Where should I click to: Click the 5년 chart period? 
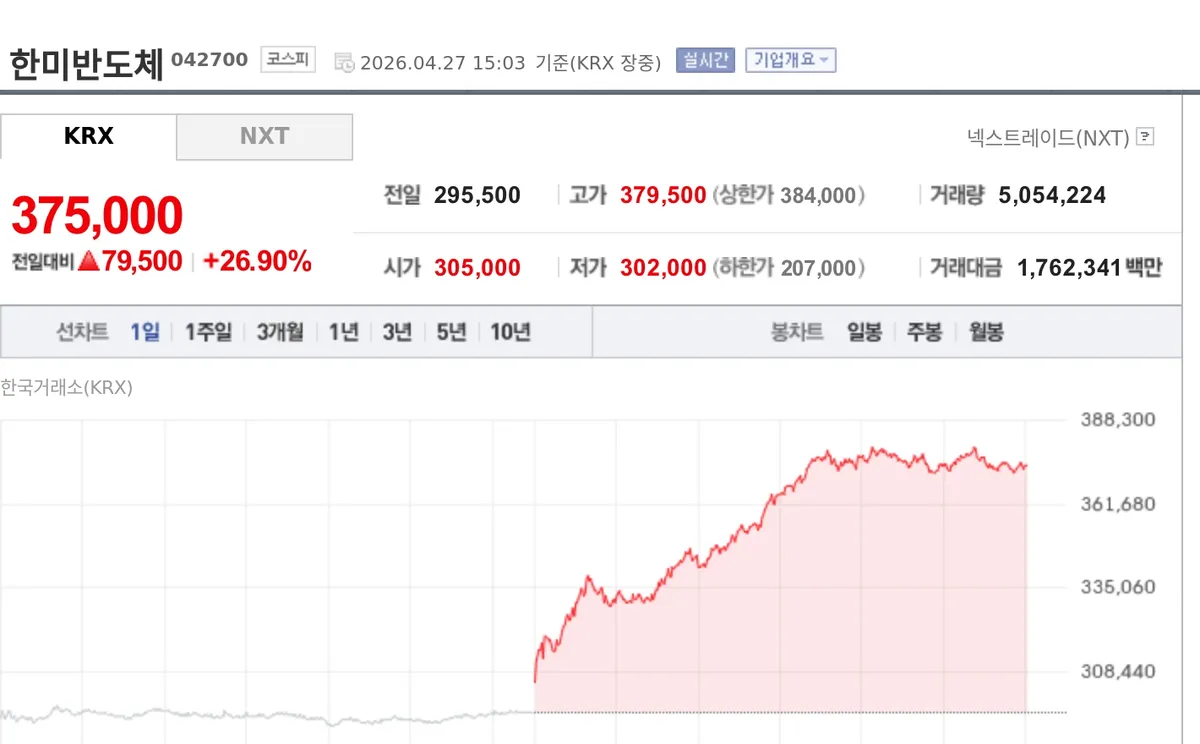[451, 332]
